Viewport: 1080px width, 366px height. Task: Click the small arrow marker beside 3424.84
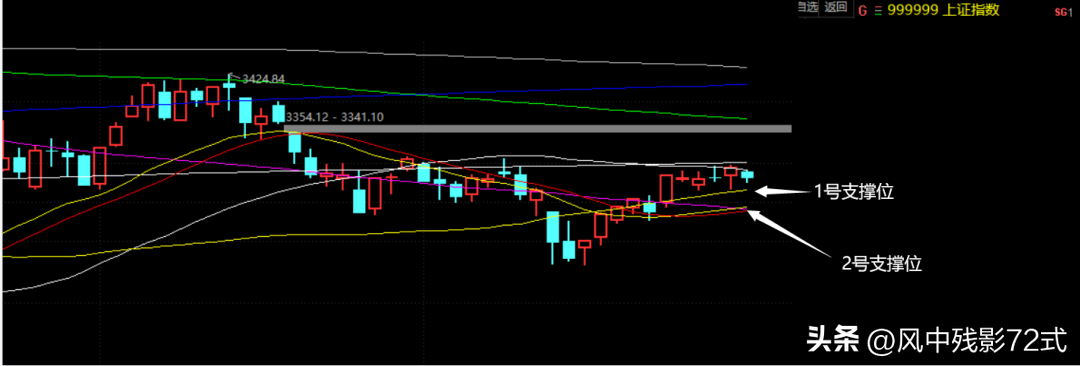(x=232, y=77)
